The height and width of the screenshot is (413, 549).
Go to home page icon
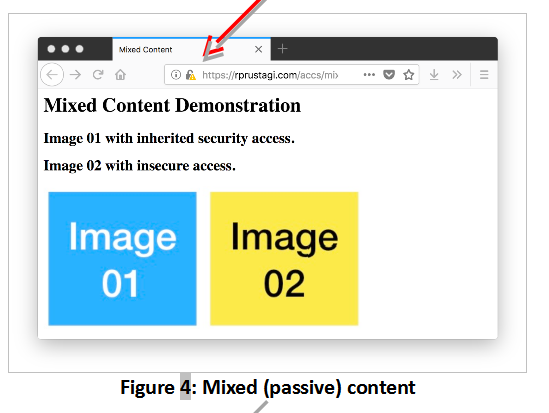click(x=120, y=75)
